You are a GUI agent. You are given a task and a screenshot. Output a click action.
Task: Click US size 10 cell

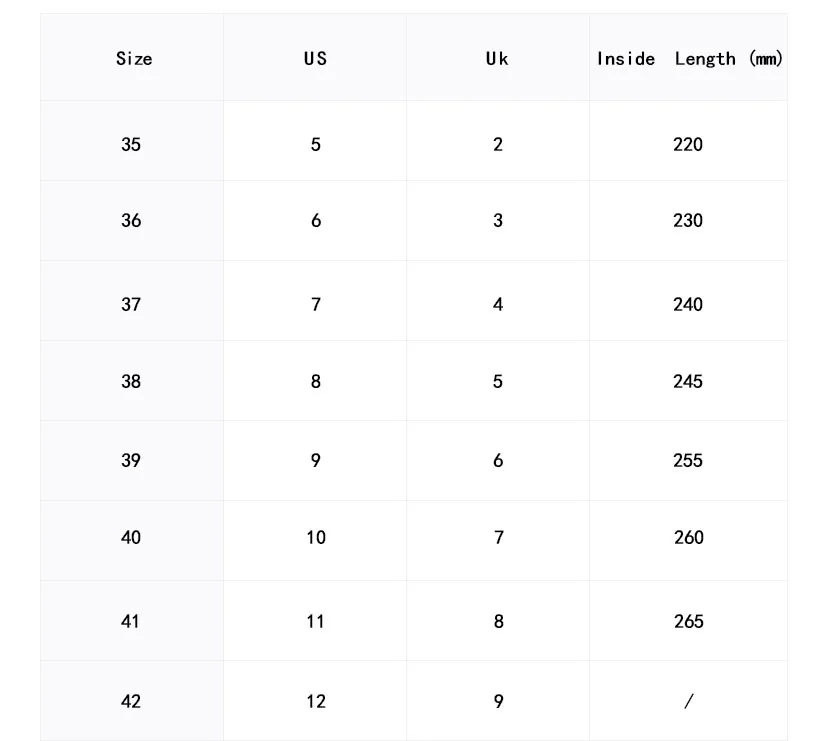coord(316,537)
